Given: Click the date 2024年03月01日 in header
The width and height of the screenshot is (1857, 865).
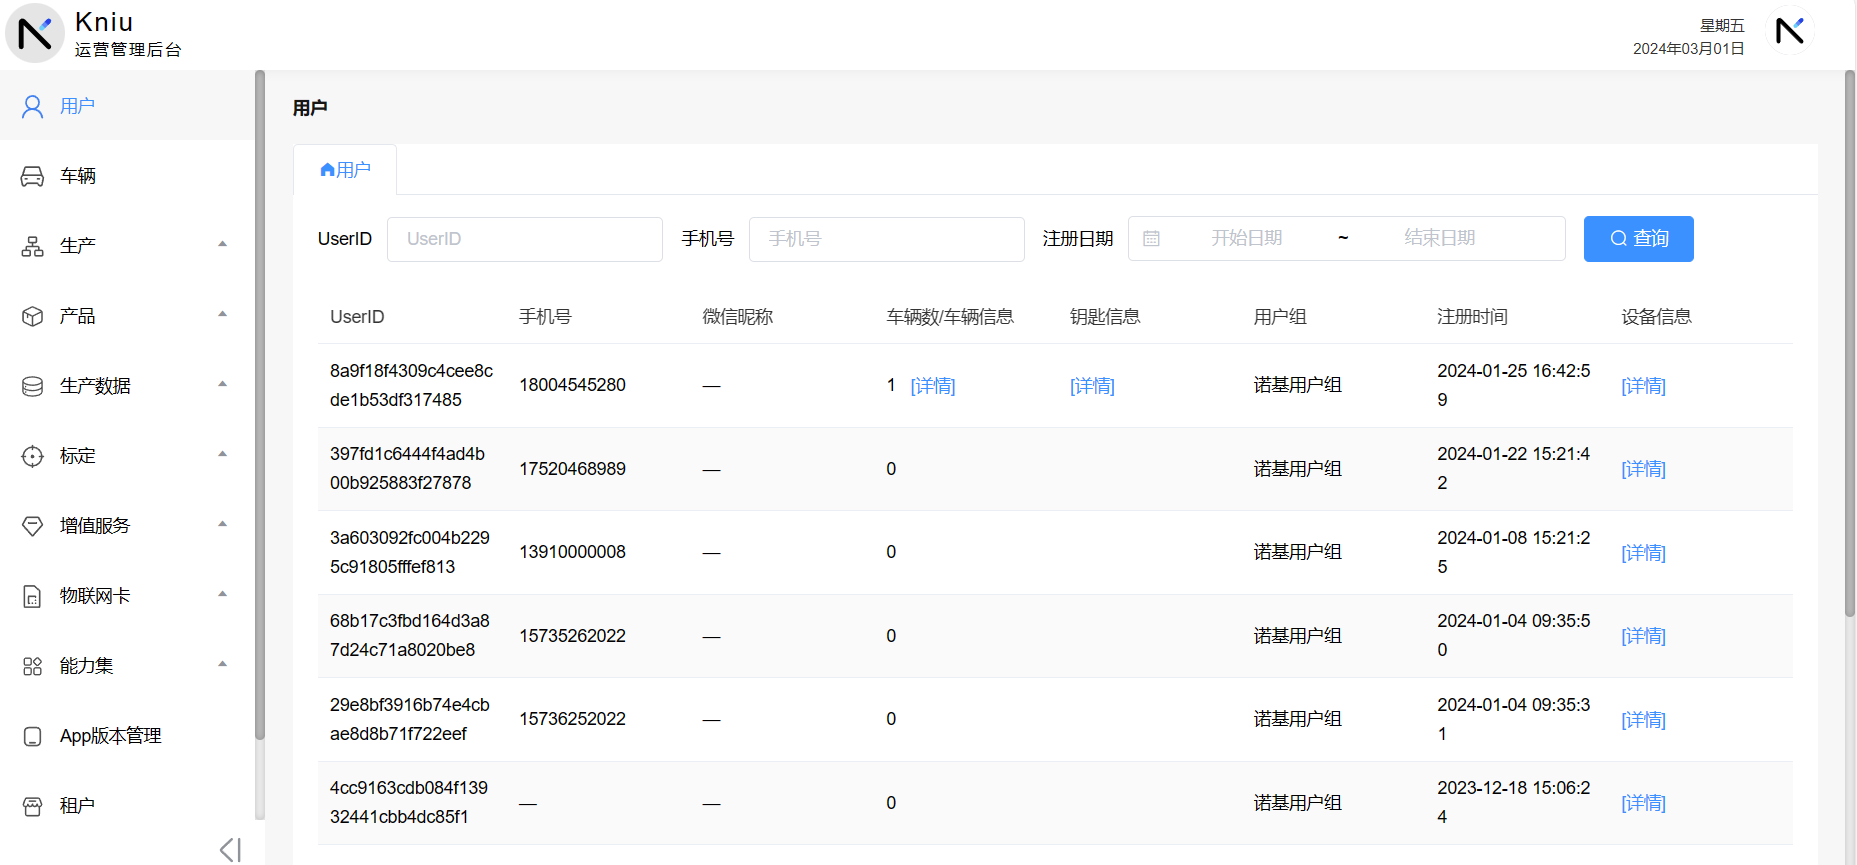Looking at the screenshot, I should (1688, 49).
